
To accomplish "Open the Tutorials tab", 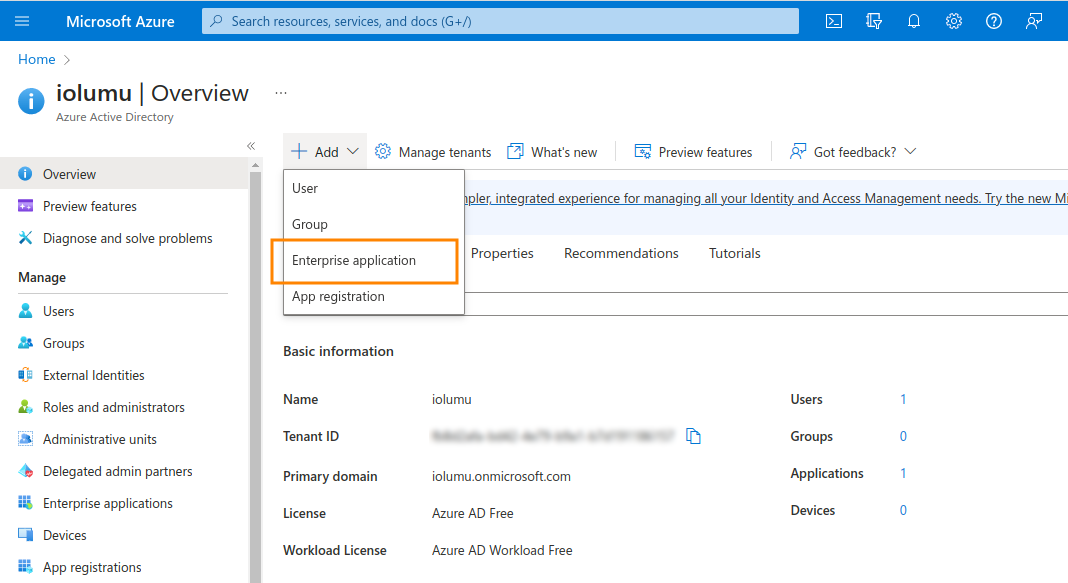I will click(735, 253).
